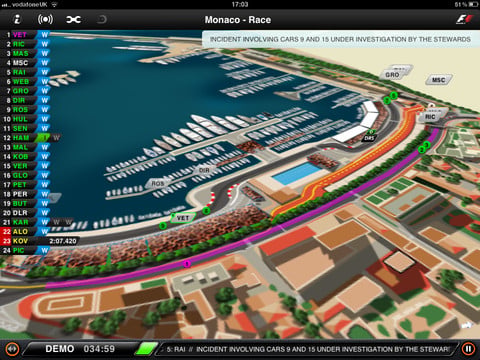This screenshot has height=360, width=480.
Task: Select the VET car label on track
Action: 182,218
